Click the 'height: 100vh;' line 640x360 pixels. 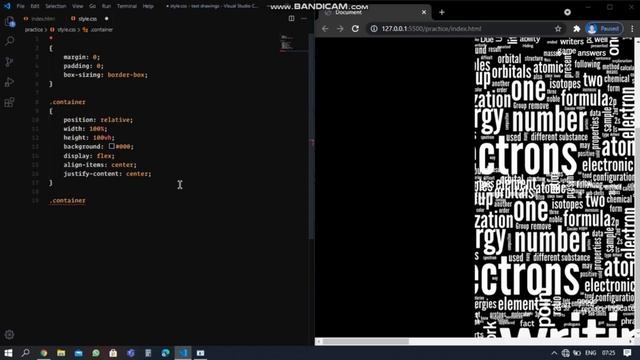(x=89, y=138)
